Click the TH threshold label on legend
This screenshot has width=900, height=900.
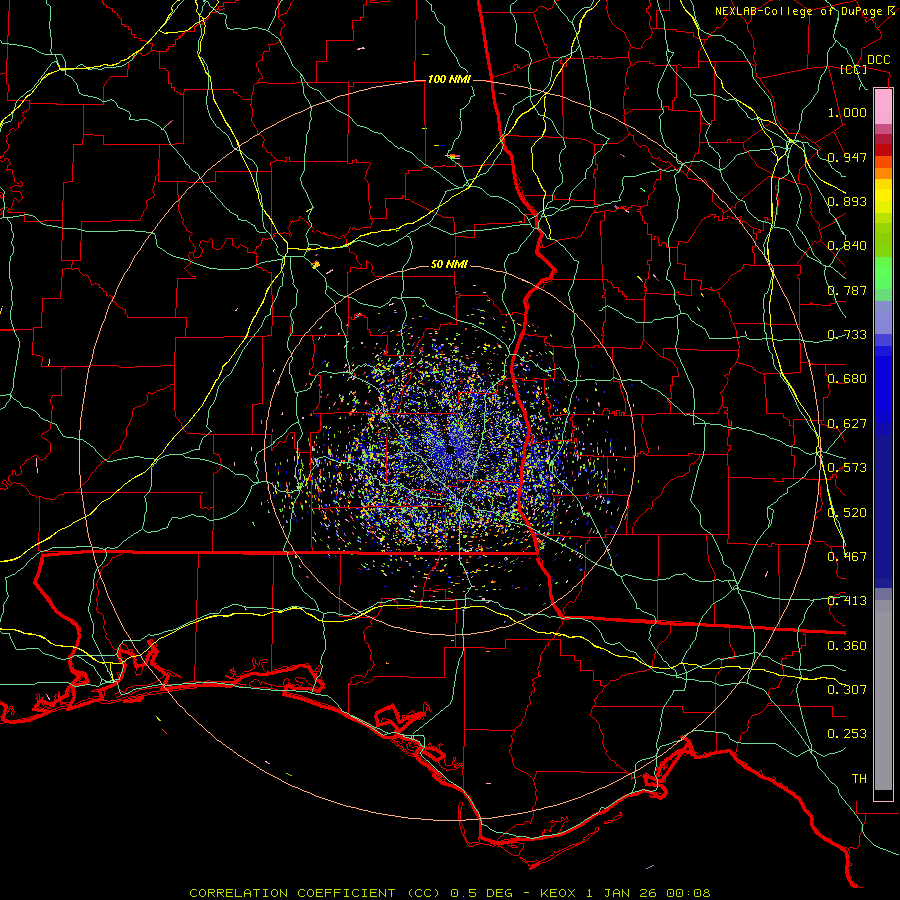[x=859, y=779]
